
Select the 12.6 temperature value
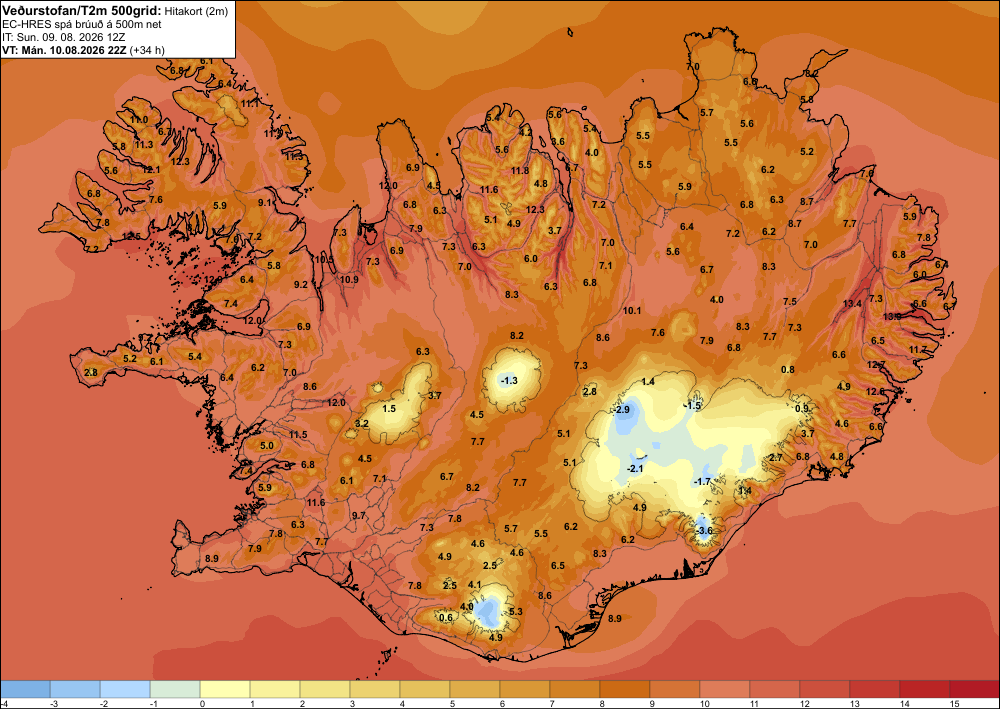point(875,391)
